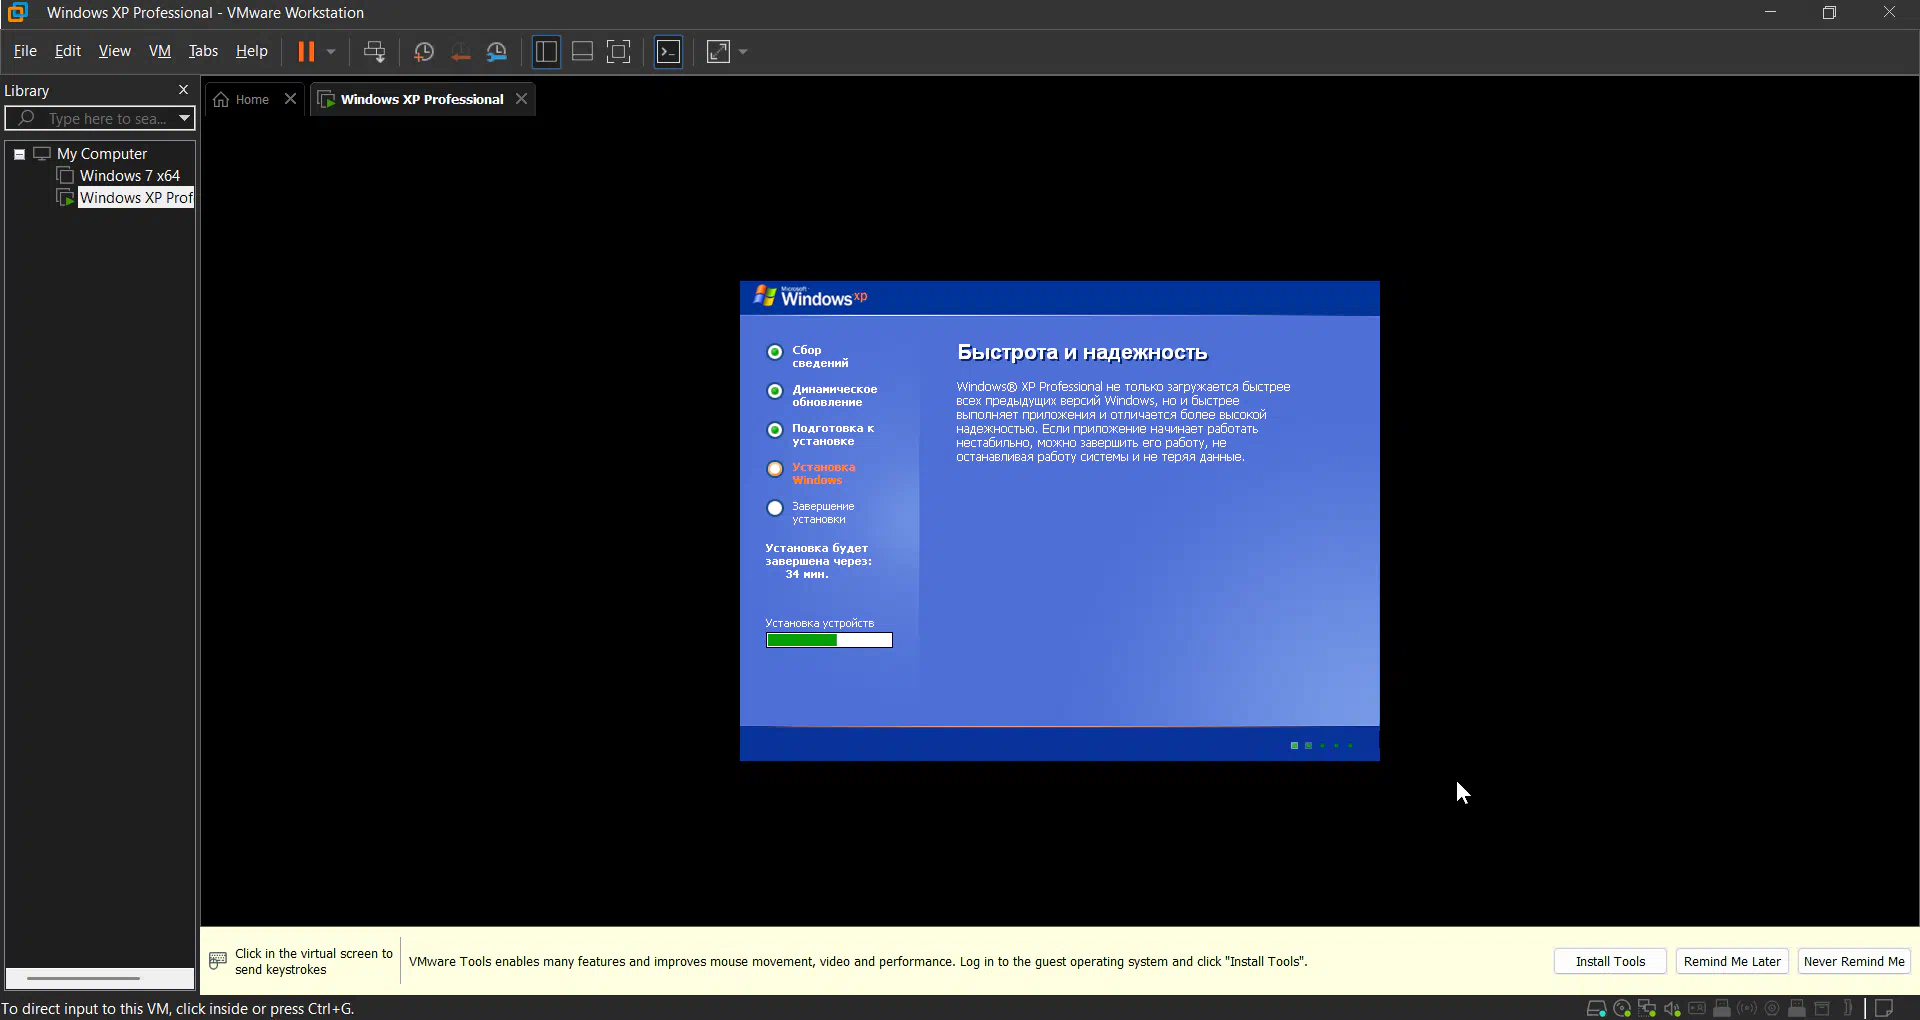
Task: Open the VM menu
Action: (160, 51)
